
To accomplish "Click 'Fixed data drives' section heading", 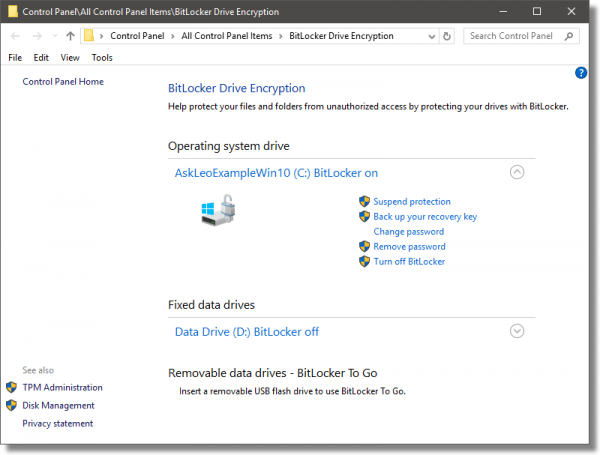I will tap(211, 305).
